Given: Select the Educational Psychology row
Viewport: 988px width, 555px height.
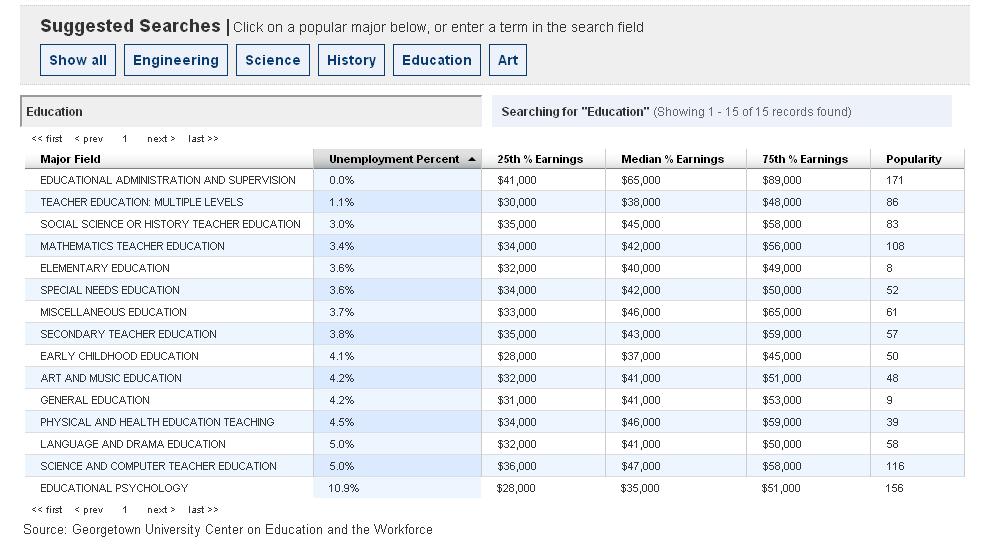Looking at the screenshot, I should [114, 488].
